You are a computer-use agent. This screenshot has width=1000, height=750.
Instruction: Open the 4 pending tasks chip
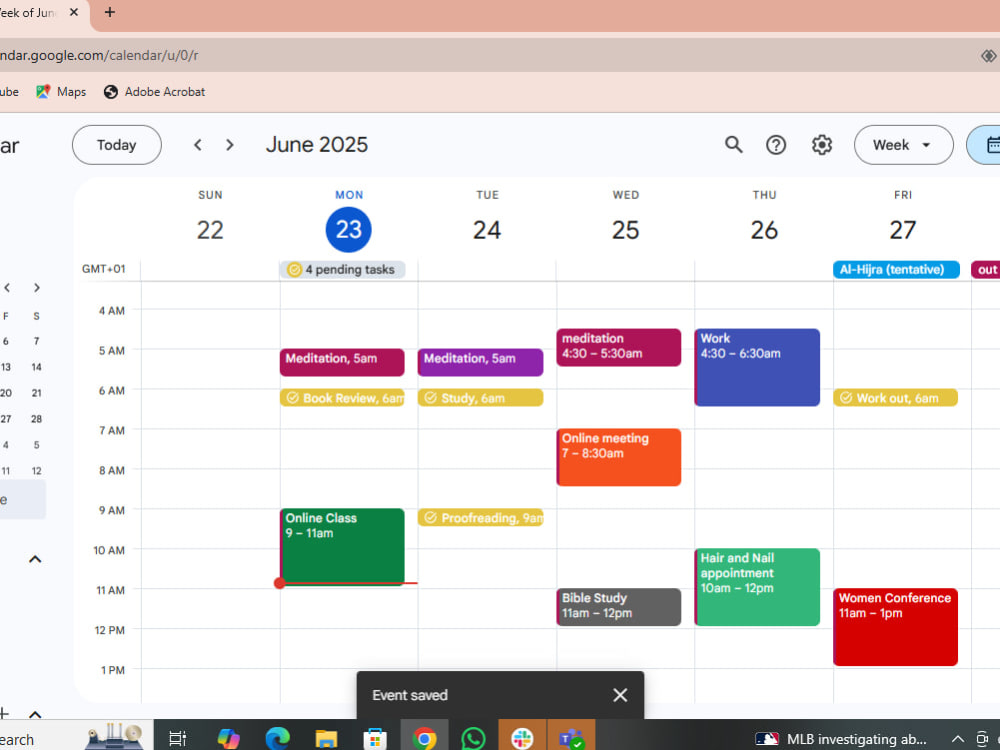342,269
